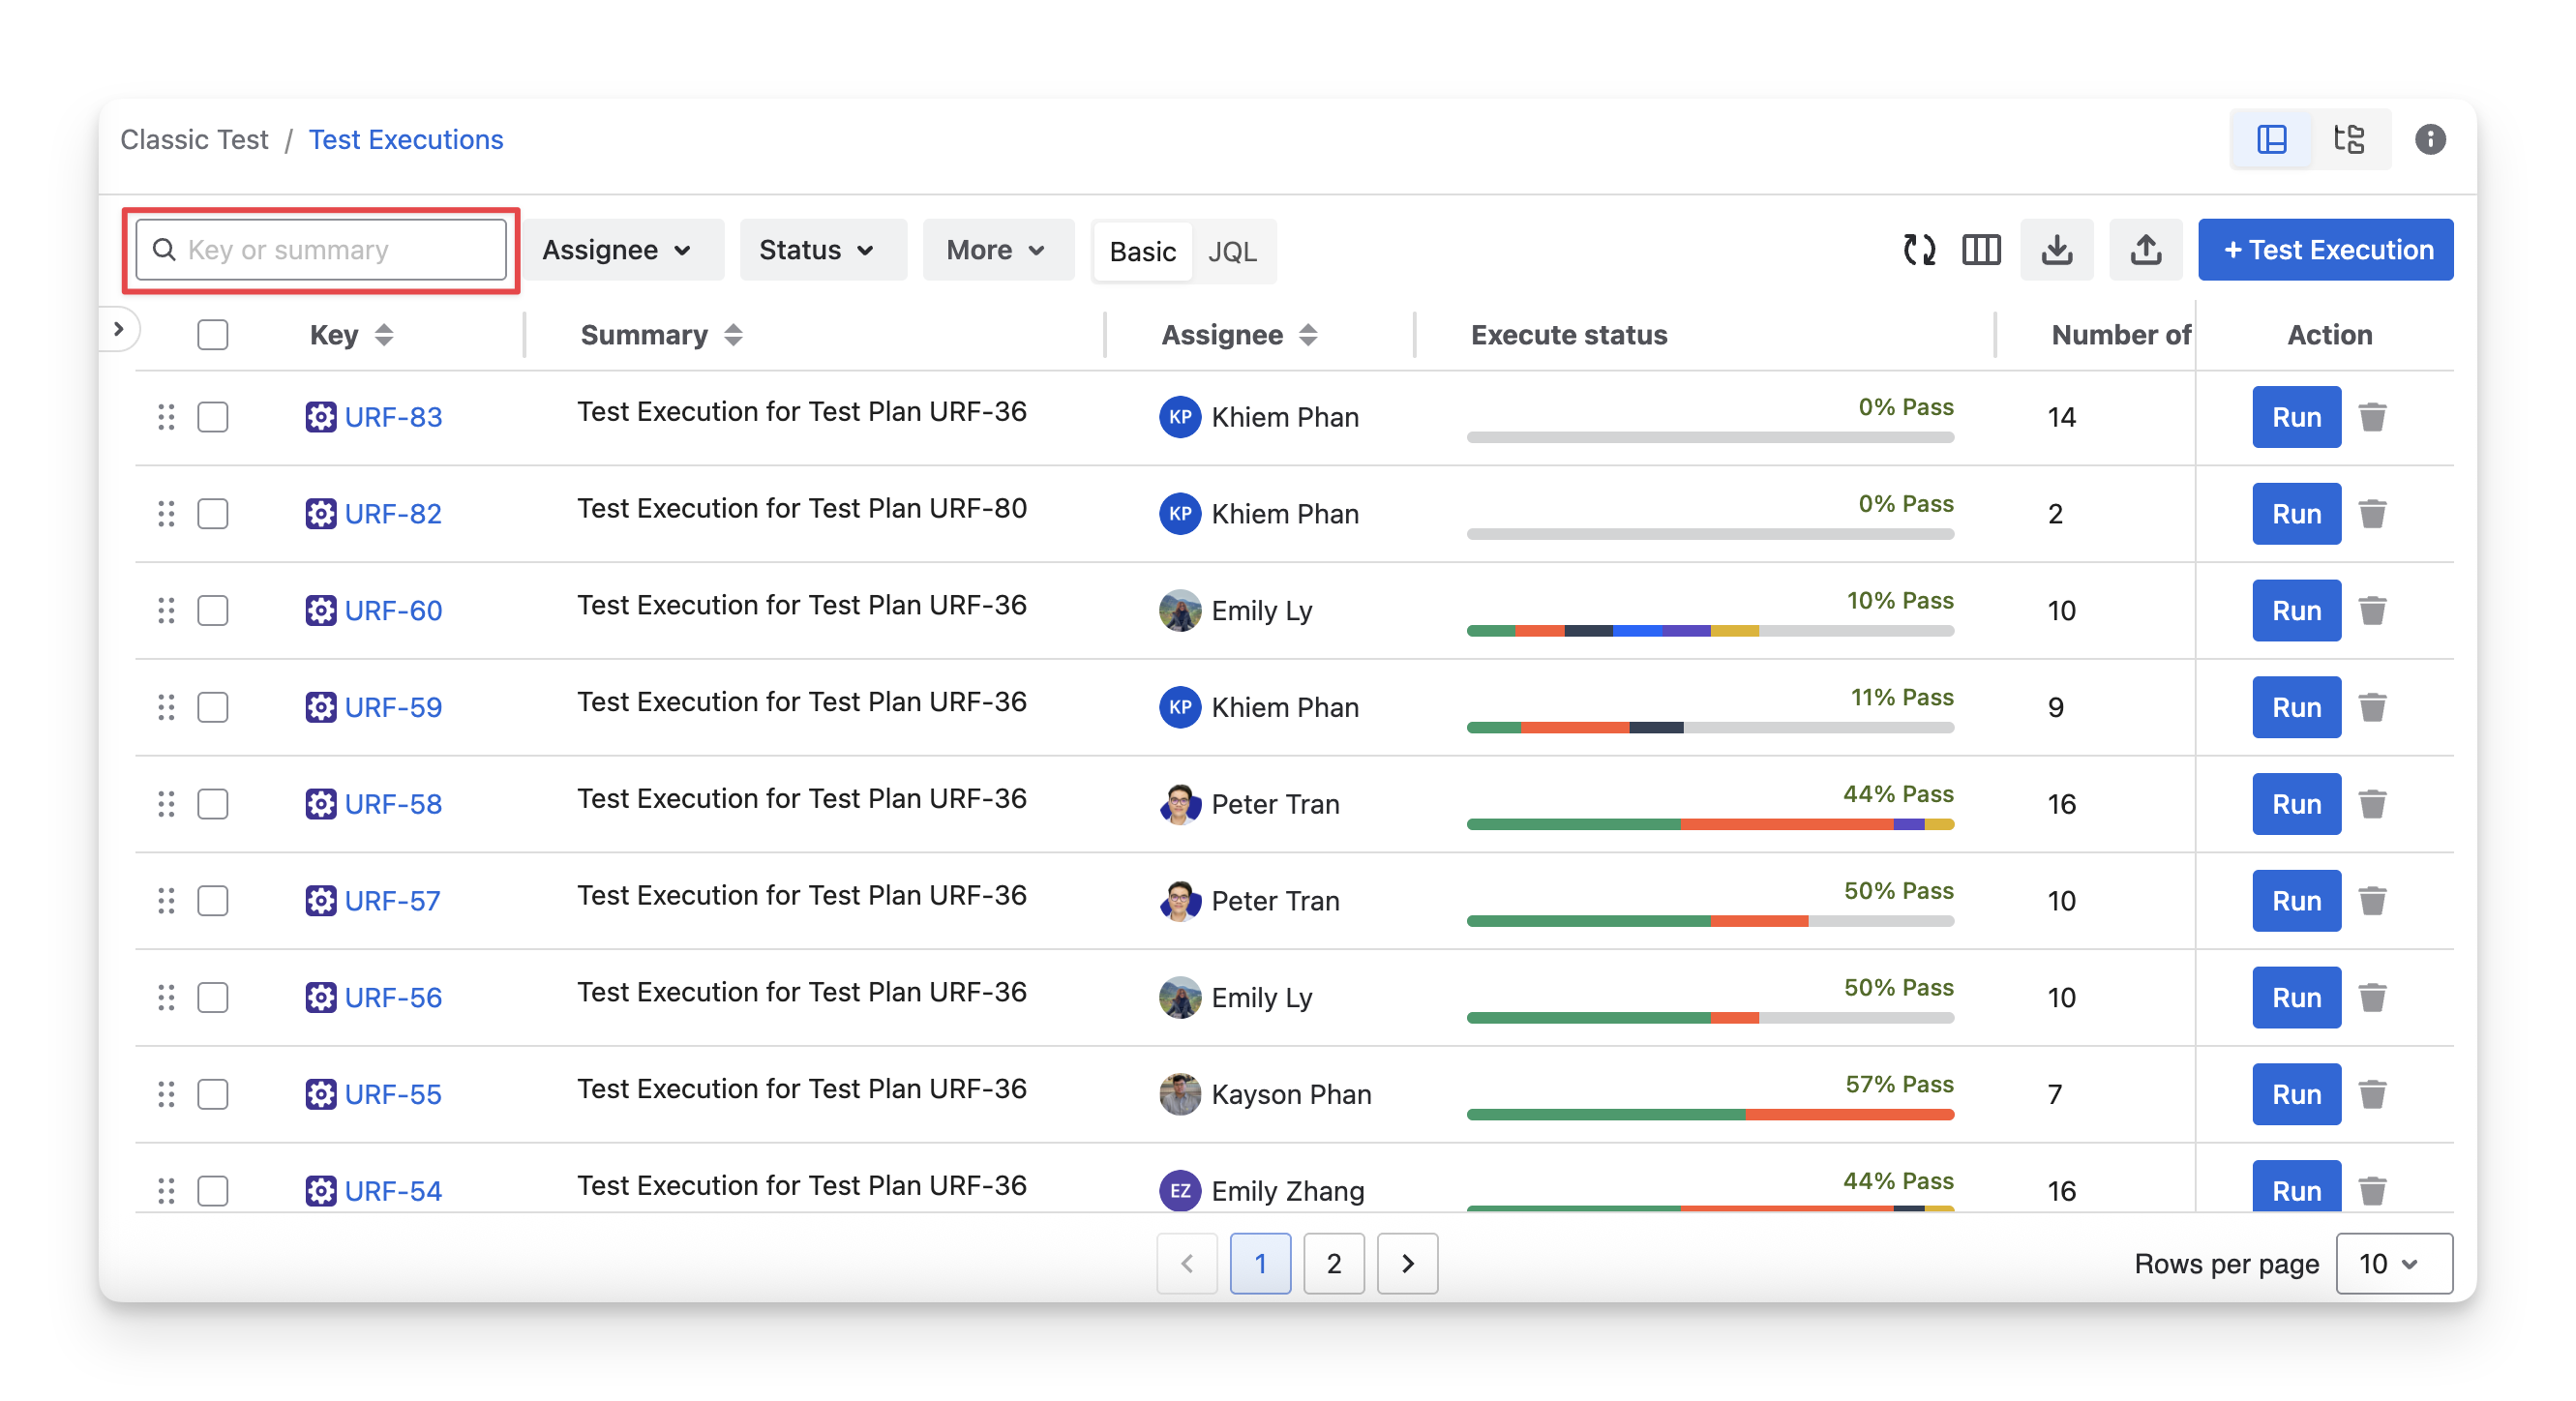Click the download export icon
Viewport: 2576px width, 1401px height.
2056,250
